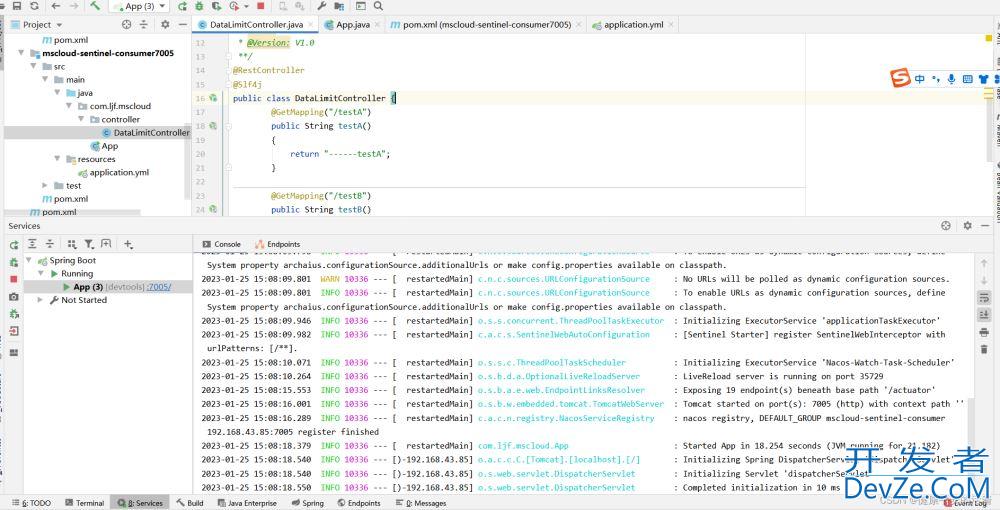Image resolution: width=1000 pixels, height=510 pixels.
Task: Open the profiler run options dropdown arrow
Action: [x=246, y=6]
